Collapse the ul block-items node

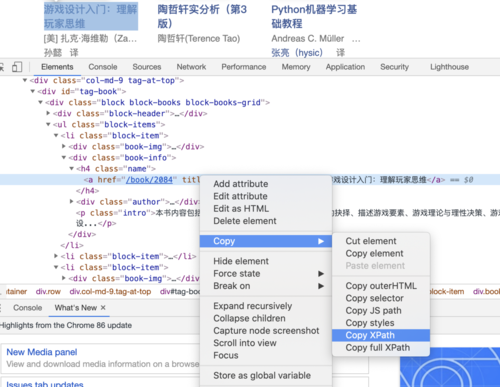(48, 124)
